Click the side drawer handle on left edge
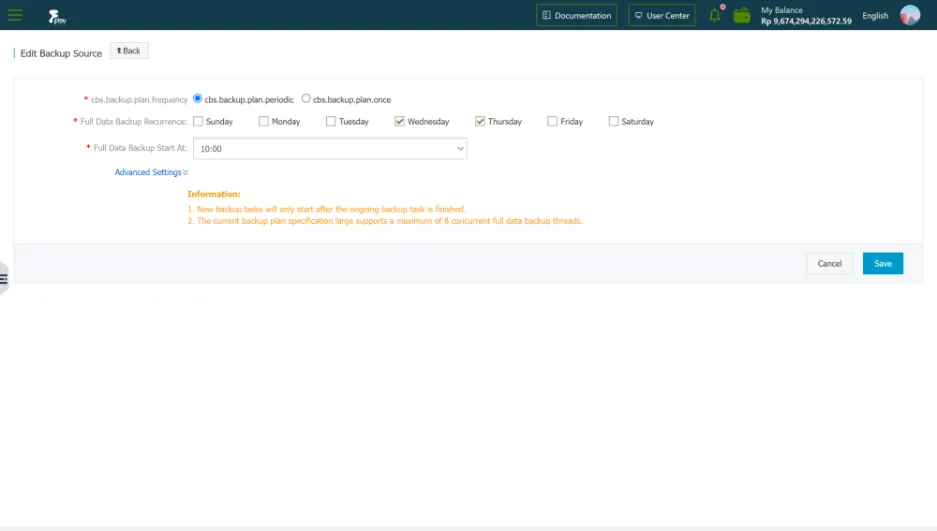This screenshot has height=531, width=937. coord(4,279)
